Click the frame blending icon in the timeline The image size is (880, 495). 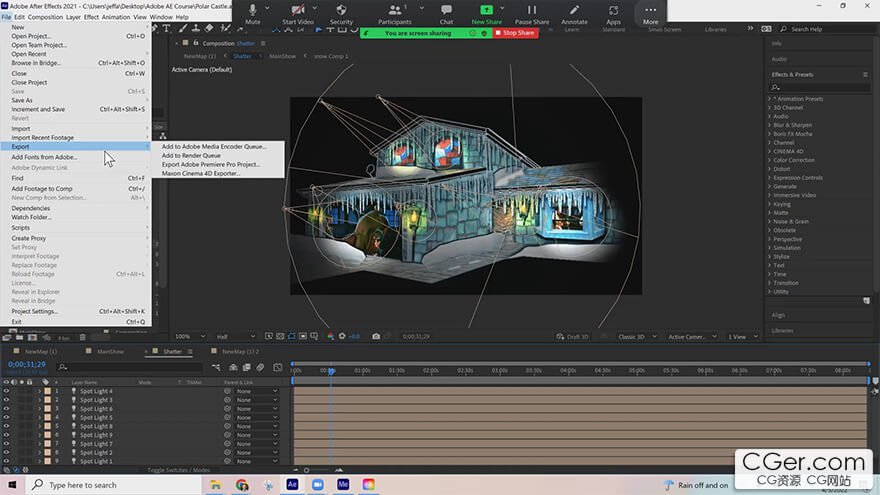pos(246,367)
